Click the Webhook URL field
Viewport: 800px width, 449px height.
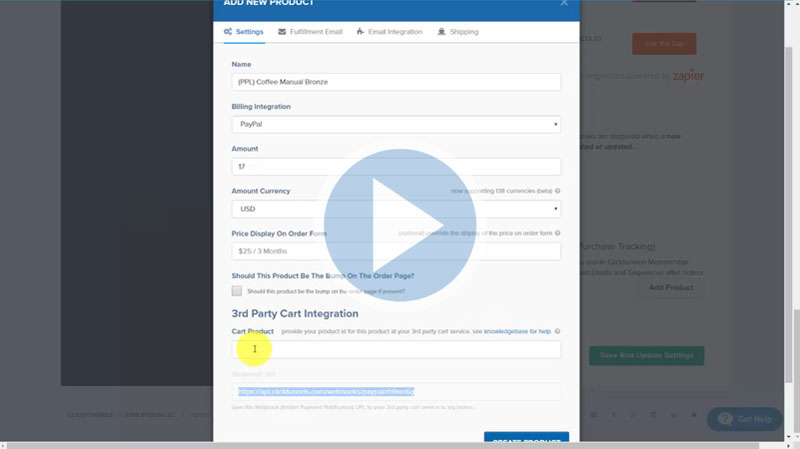coord(396,392)
